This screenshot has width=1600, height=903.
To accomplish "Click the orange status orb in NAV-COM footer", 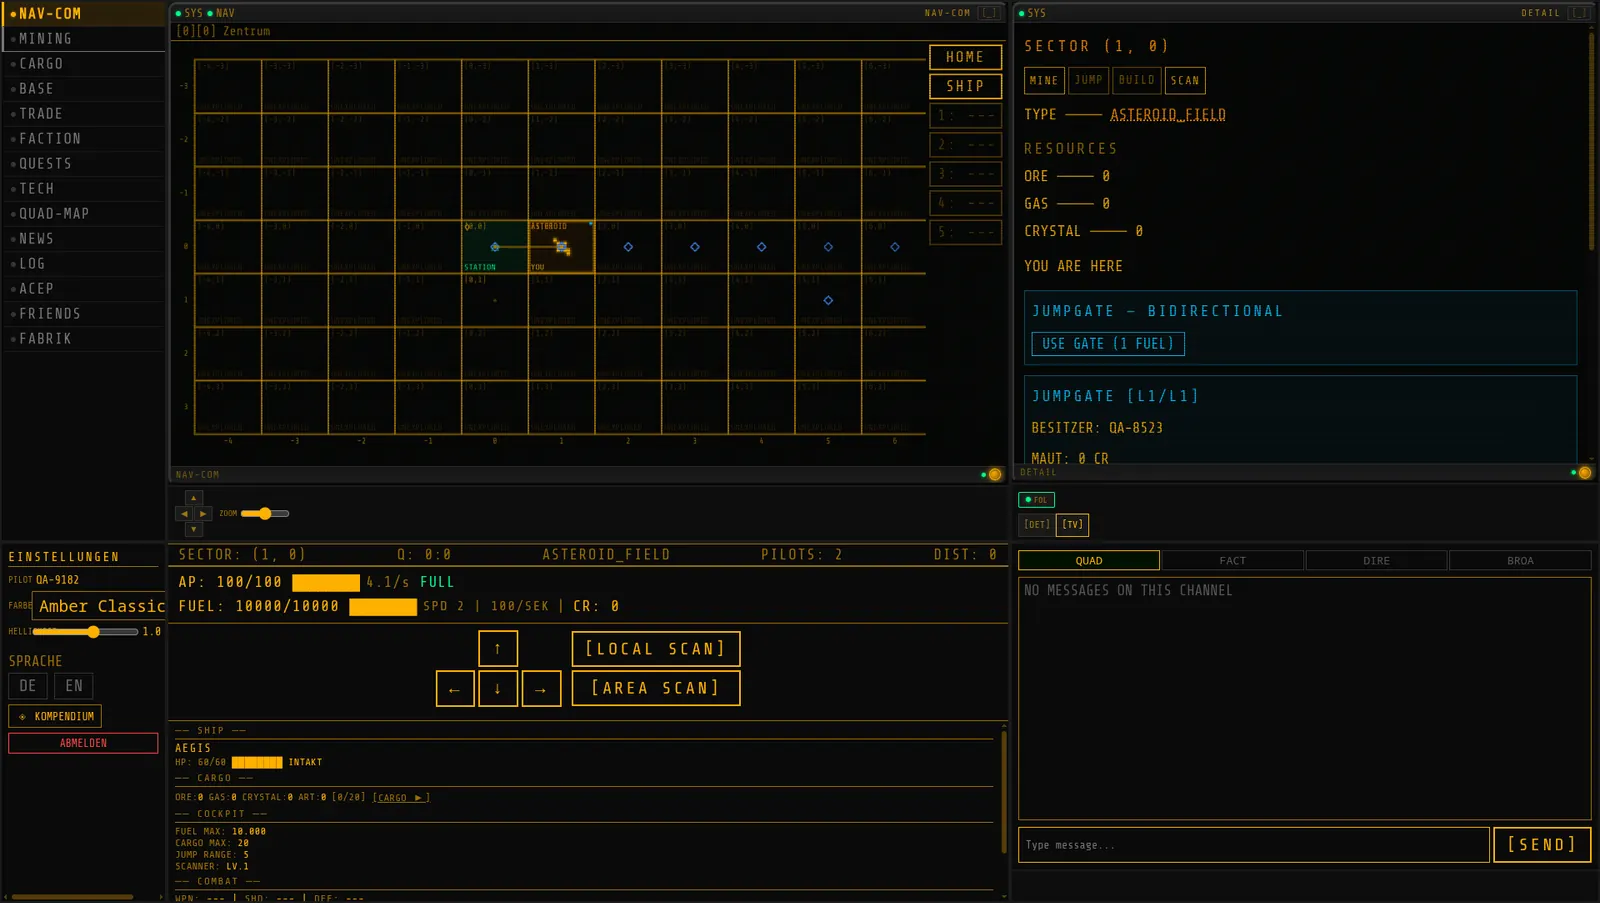I will click(x=995, y=475).
